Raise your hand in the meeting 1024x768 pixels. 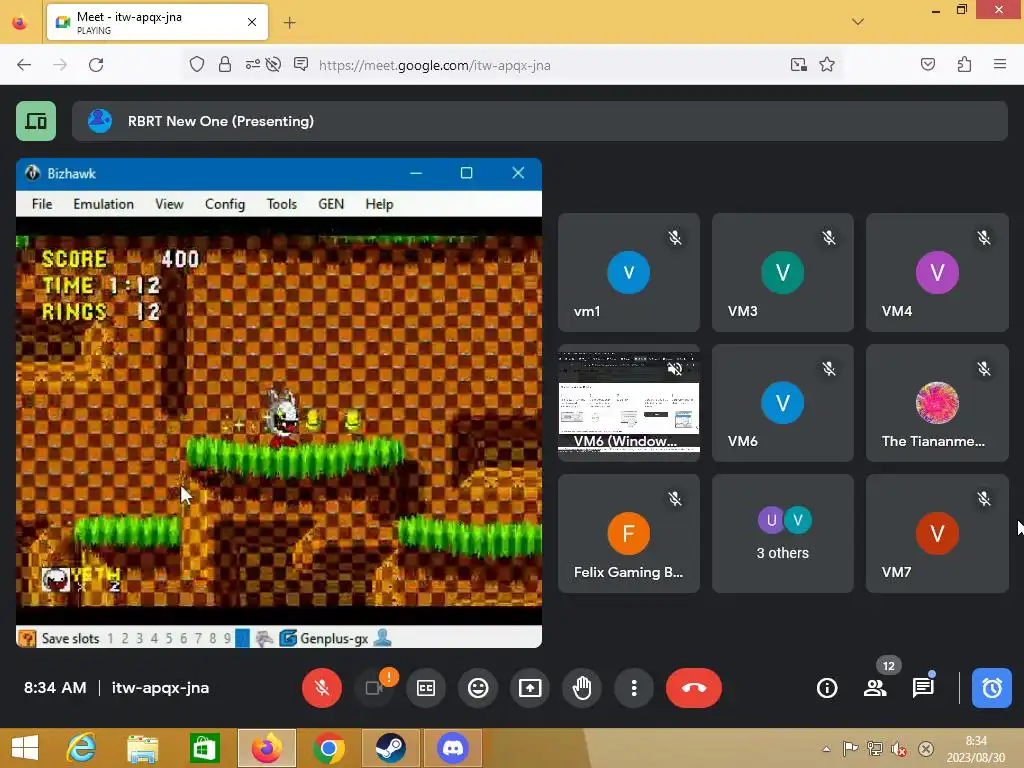click(582, 688)
